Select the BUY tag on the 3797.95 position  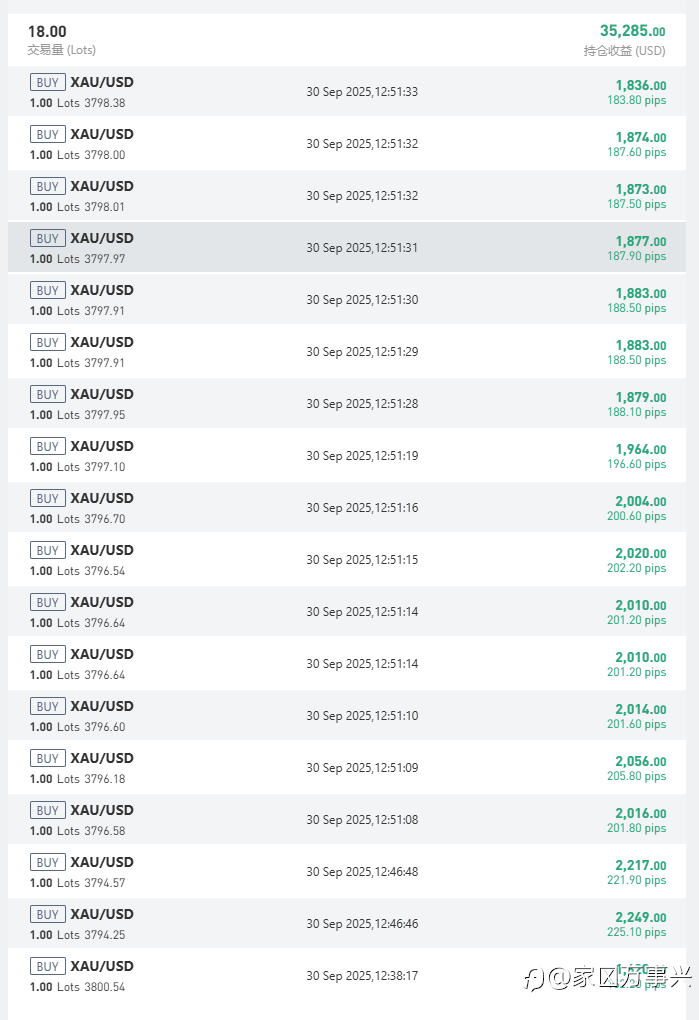tap(47, 395)
